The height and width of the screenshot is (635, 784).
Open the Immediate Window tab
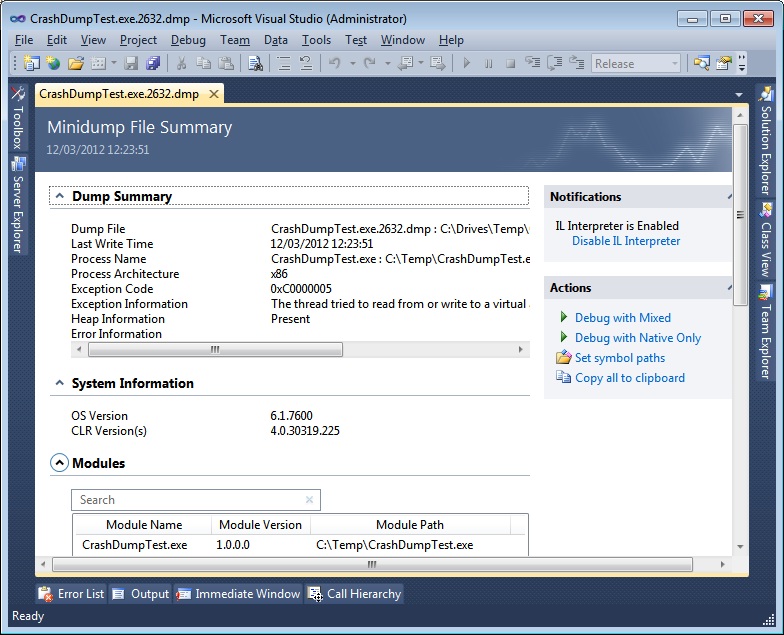click(238, 594)
